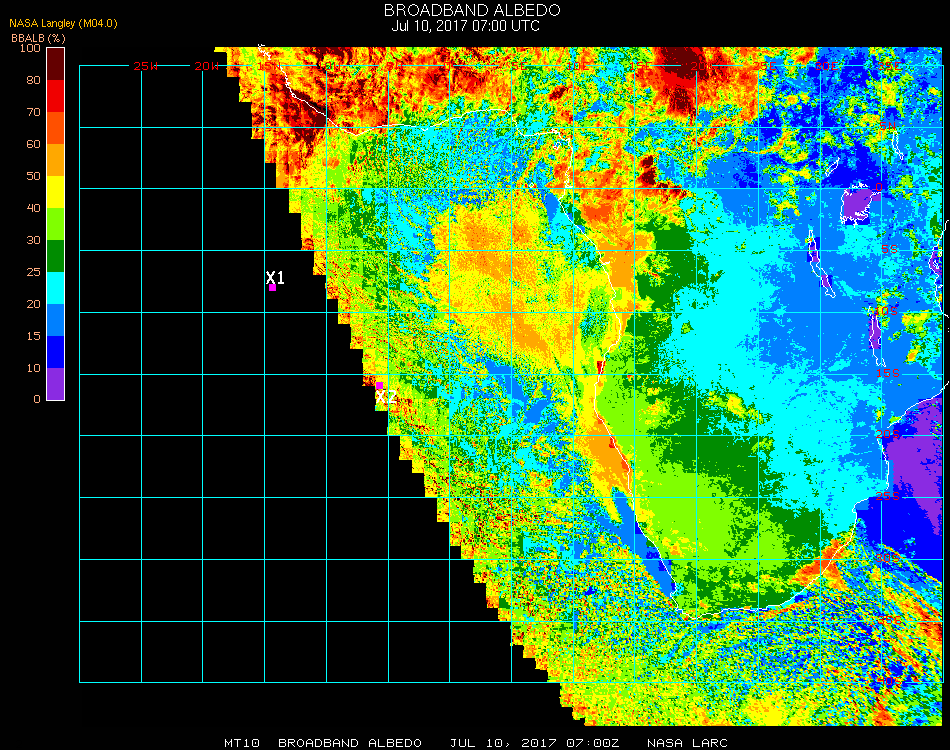Image resolution: width=950 pixels, height=750 pixels.
Task: Click the '10E' longitude label
Action: pyautogui.click(x=577, y=66)
